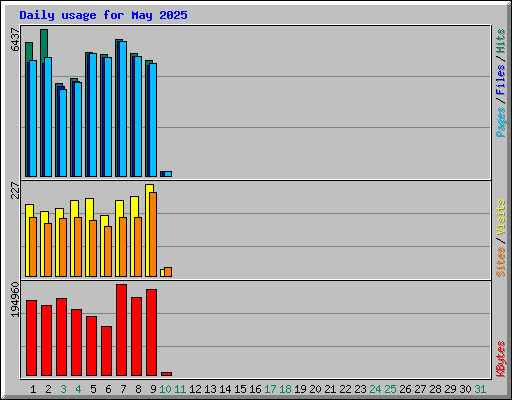This screenshot has width=512, height=400.
Task: Click the 194960 KBytes axis value
Action: click(15, 299)
